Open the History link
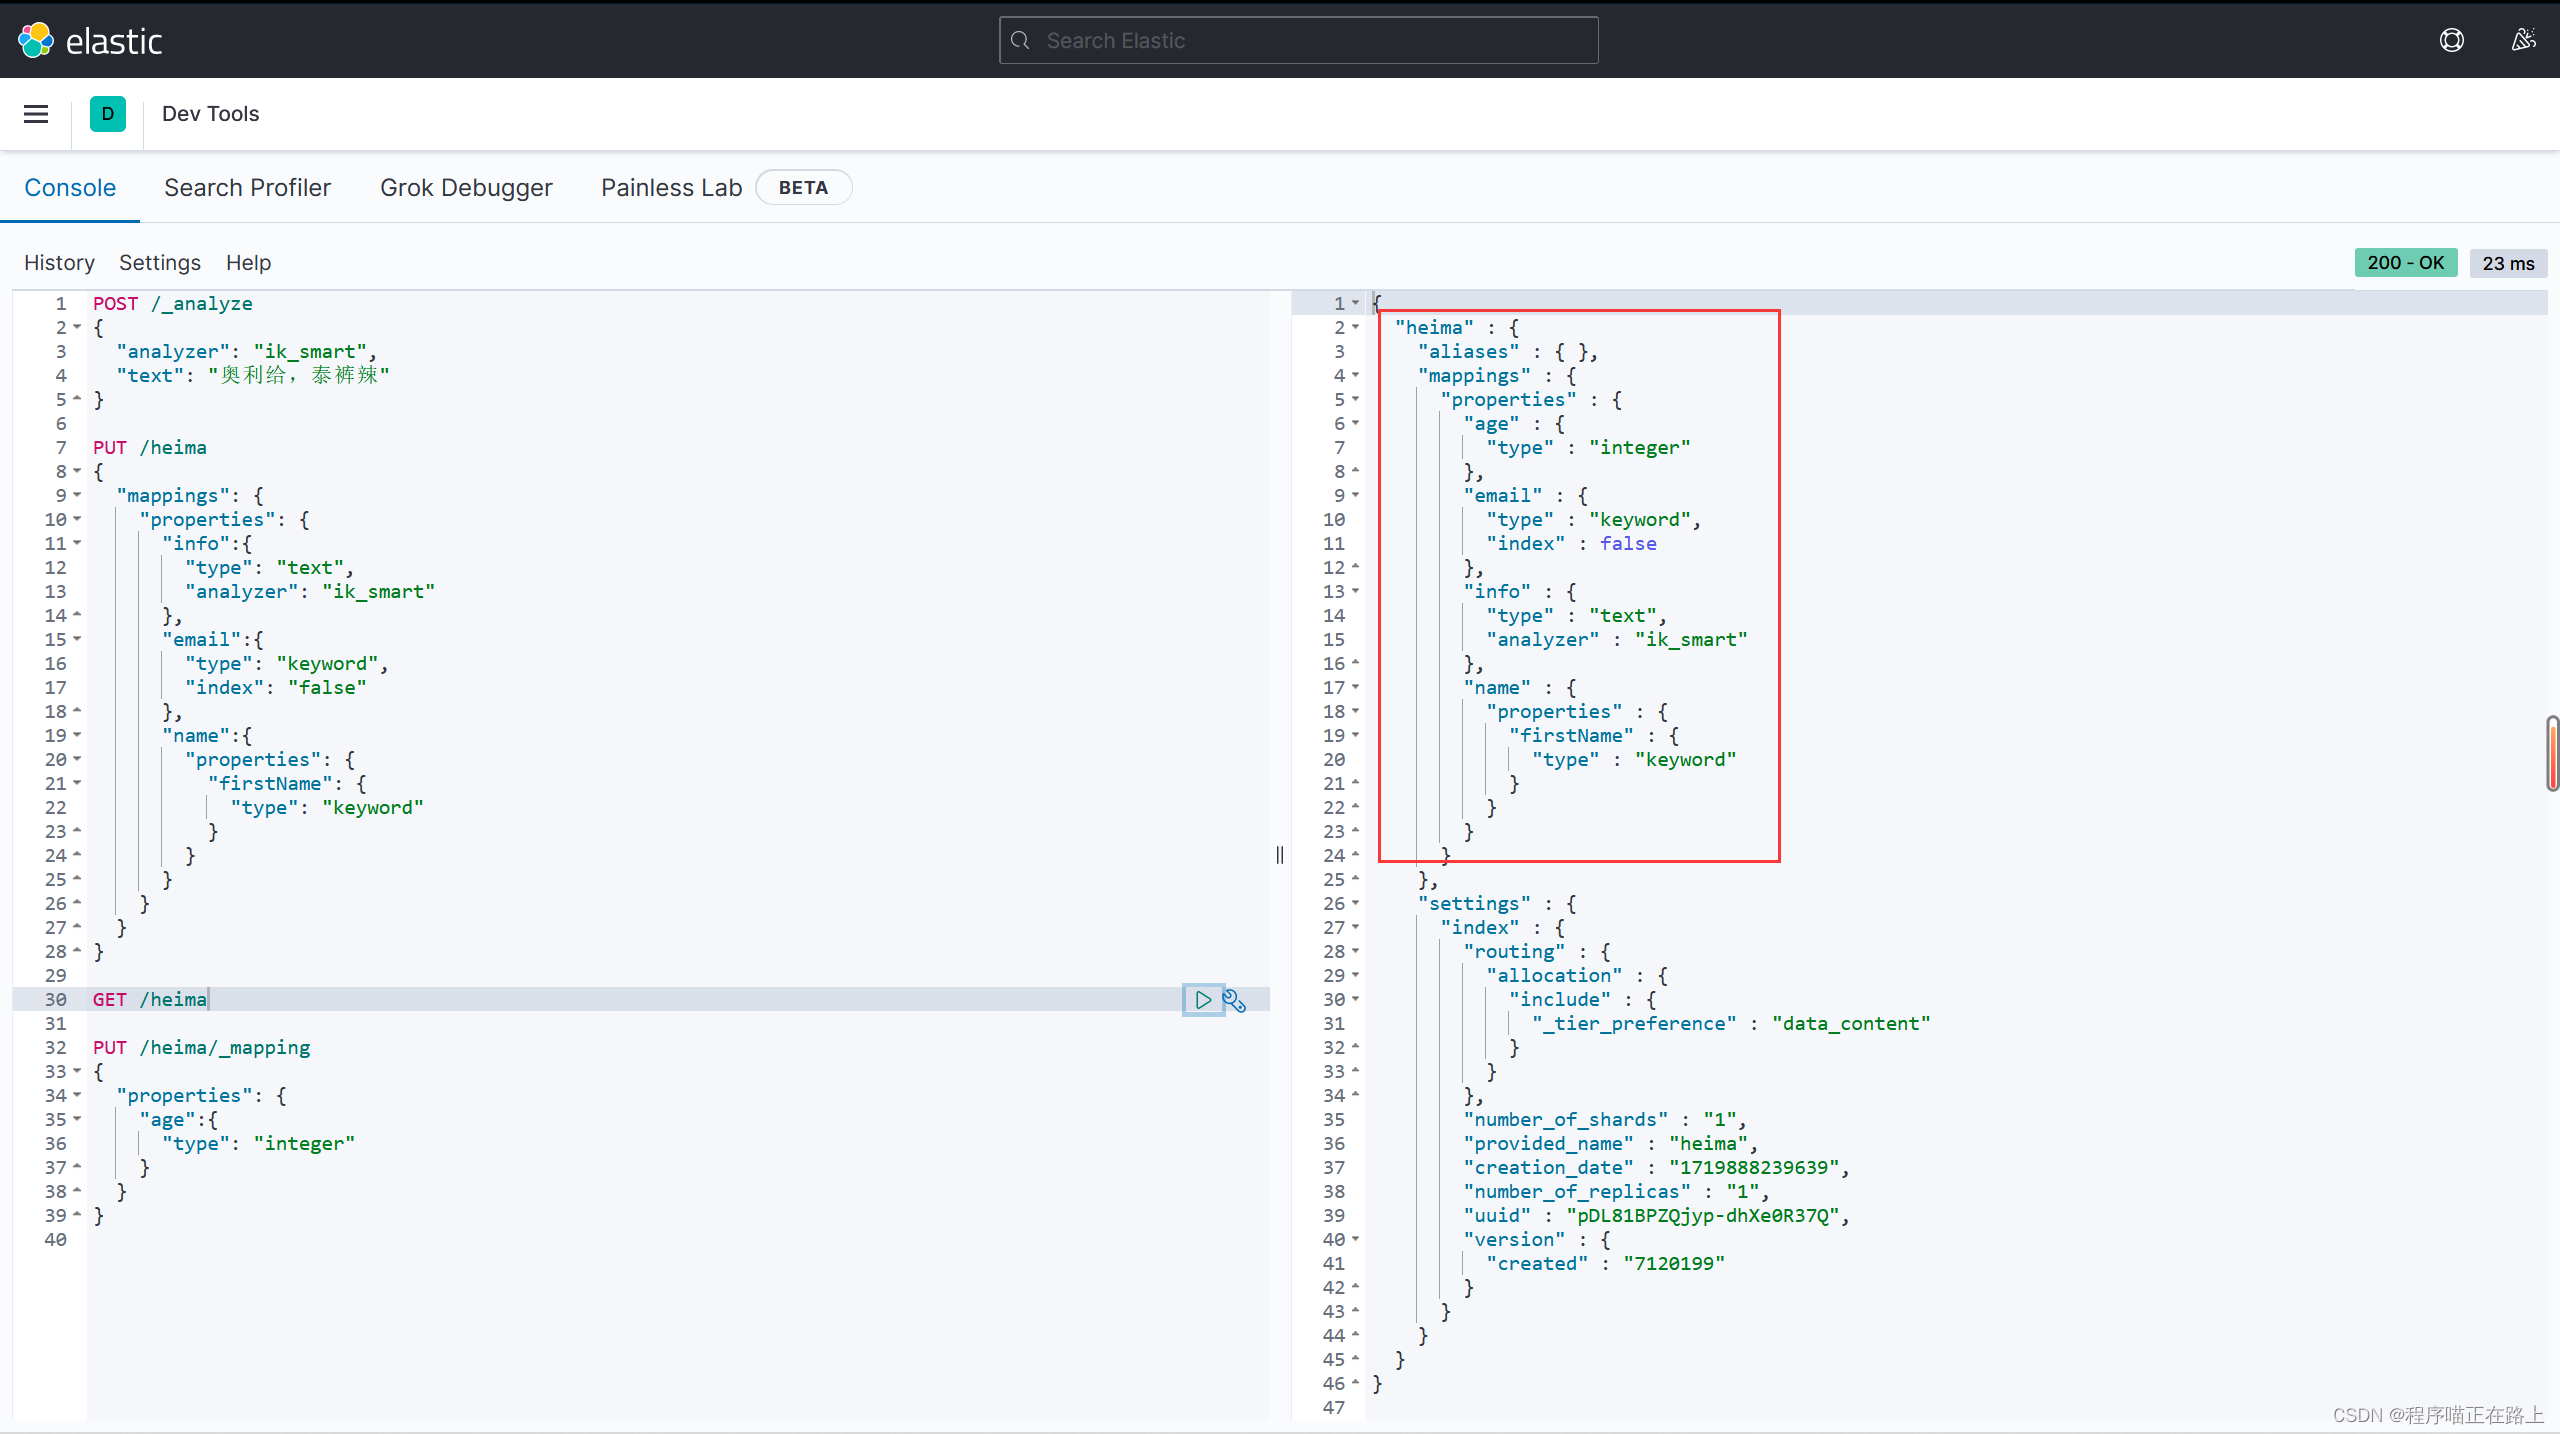The height and width of the screenshot is (1434, 2560). point(59,263)
